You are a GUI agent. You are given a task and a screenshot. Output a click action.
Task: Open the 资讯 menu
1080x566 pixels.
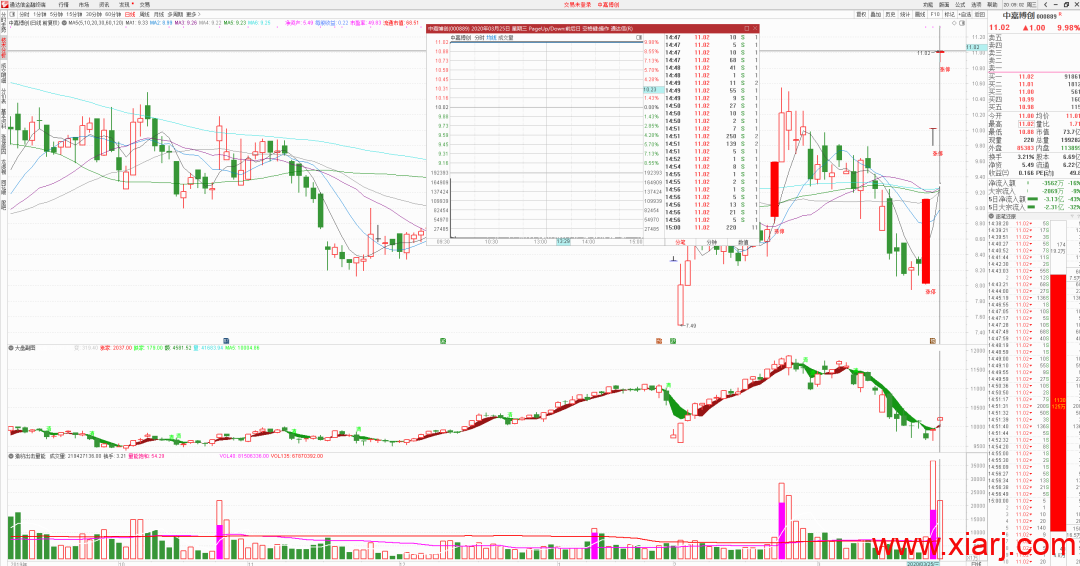click(104, 4)
